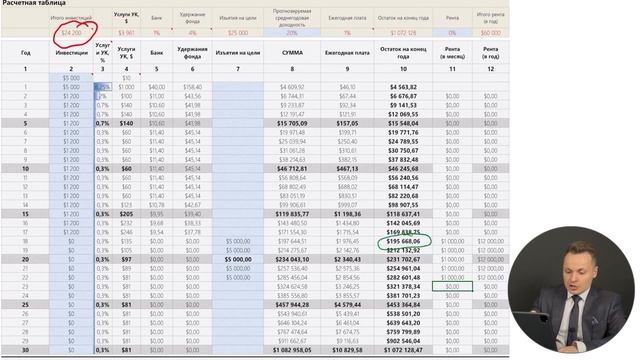Select balance cell $453 364,84
This screenshot has height=360, width=640.
403,305
